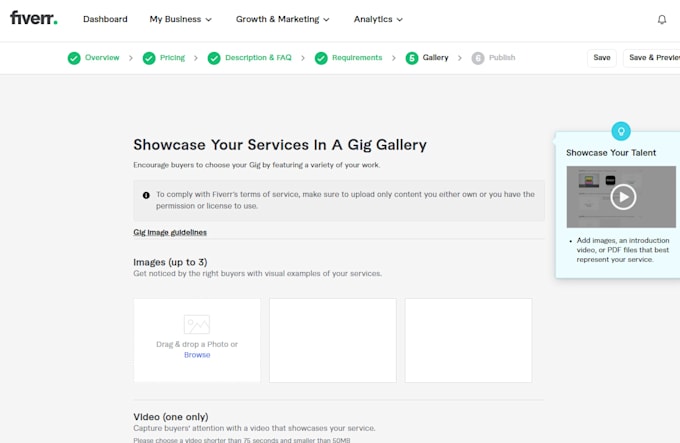This screenshot has height=443, width=680.
Task: Click the Description & FAQ checkmark icon
Action: tap(214, 58)
